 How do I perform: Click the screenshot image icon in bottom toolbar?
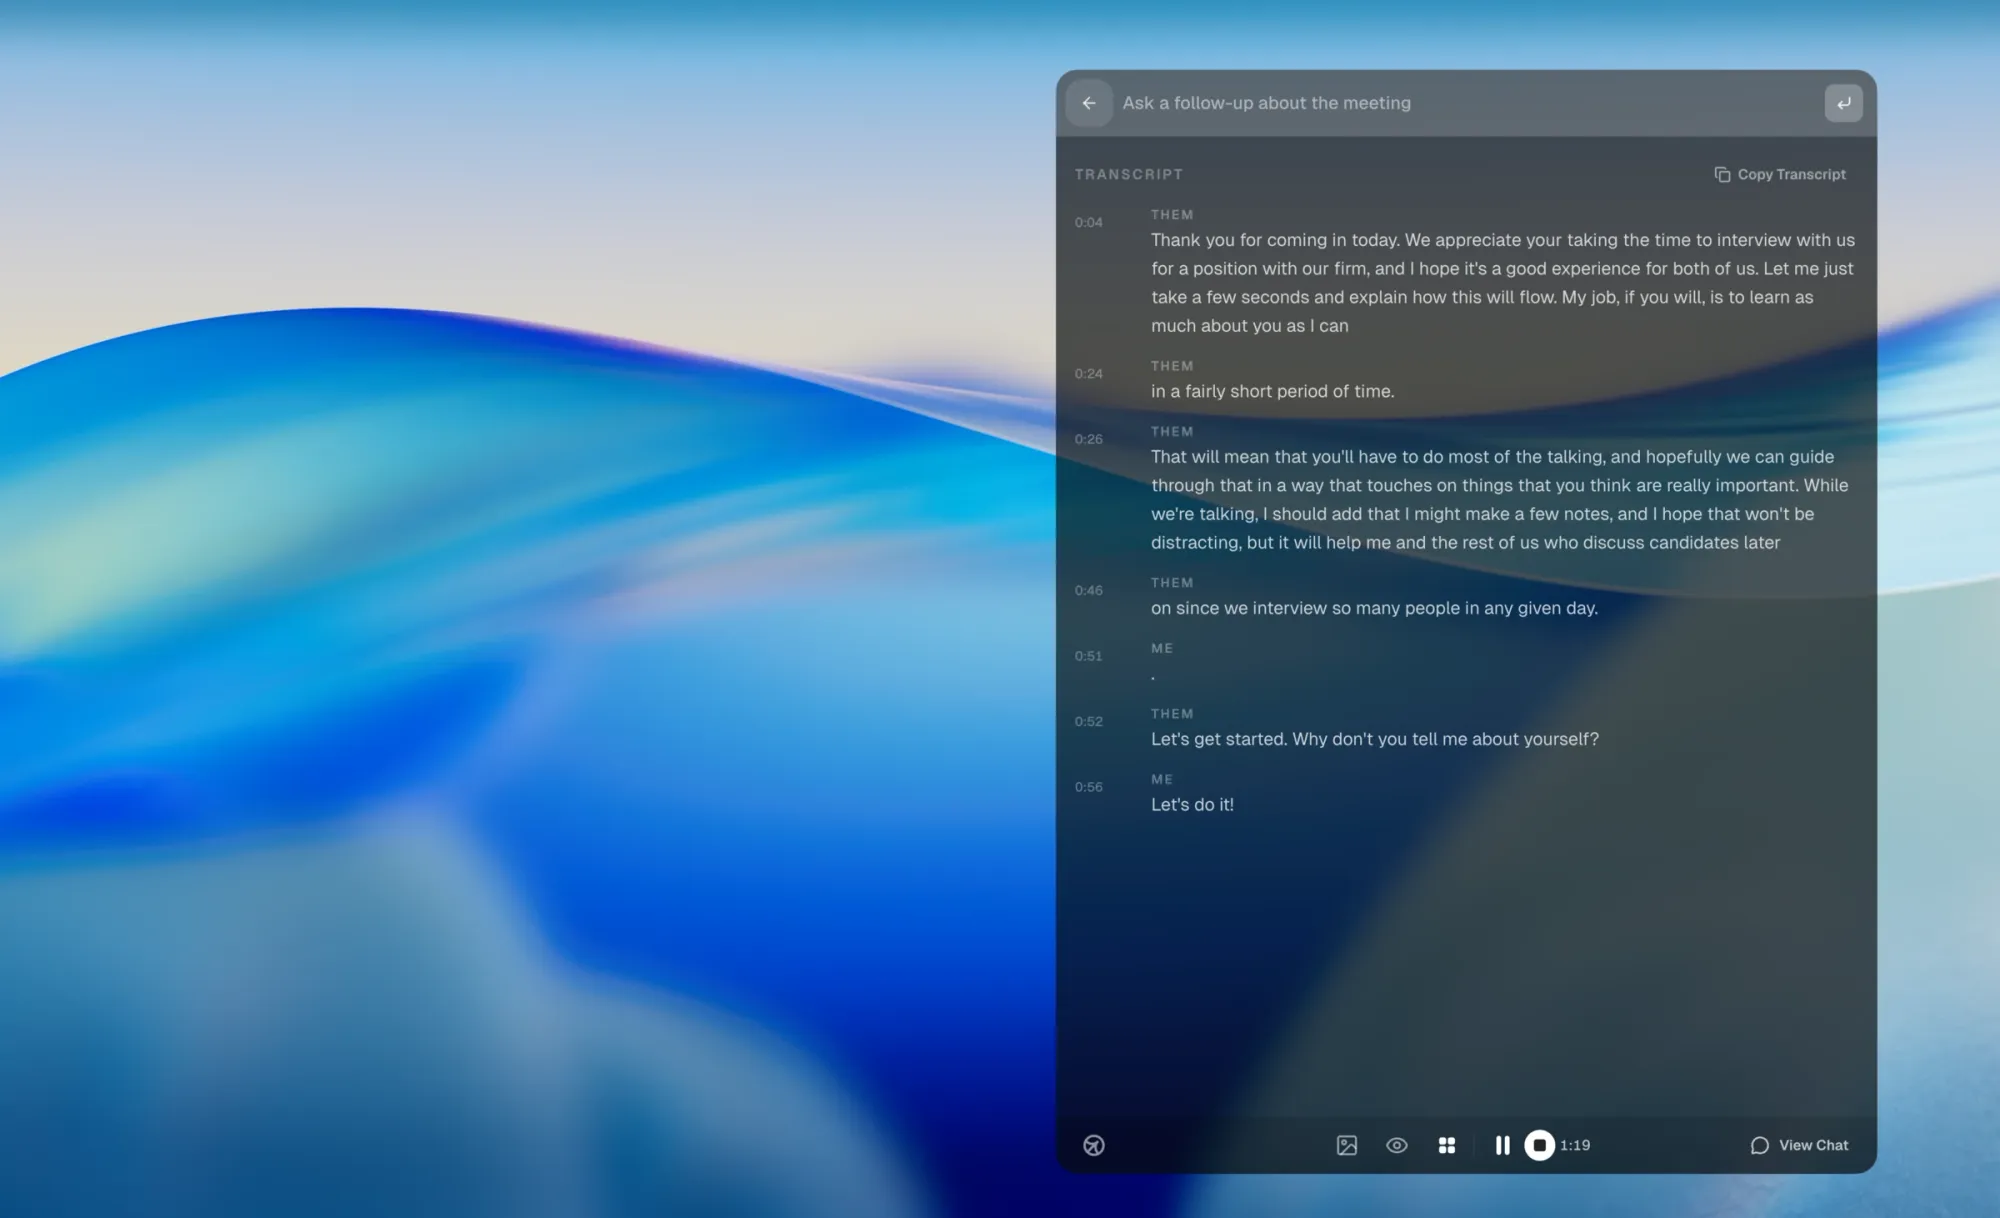pos(1347,1145)
